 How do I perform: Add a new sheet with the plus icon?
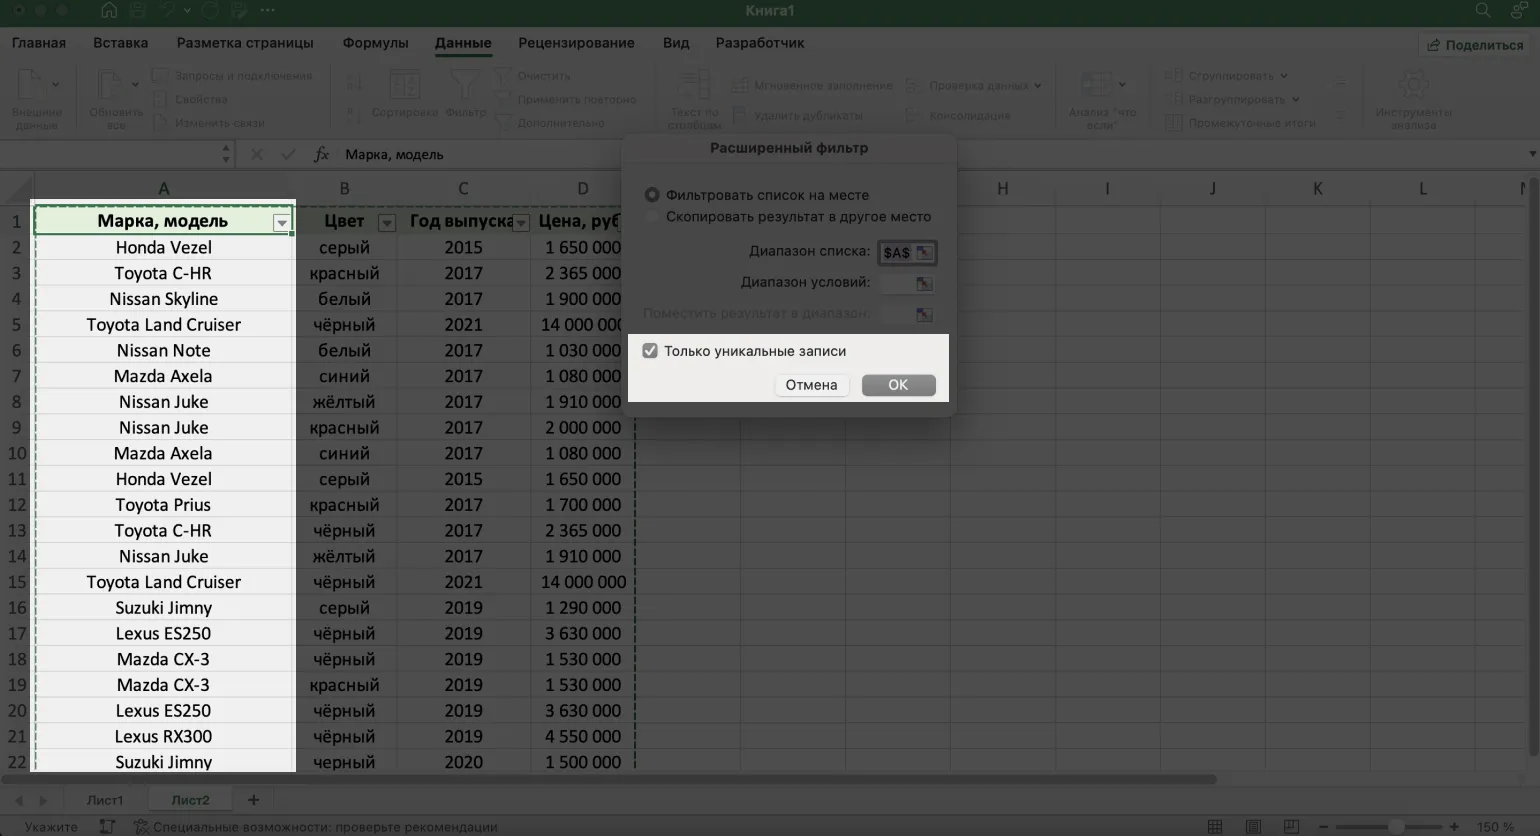tap(253, 800)
